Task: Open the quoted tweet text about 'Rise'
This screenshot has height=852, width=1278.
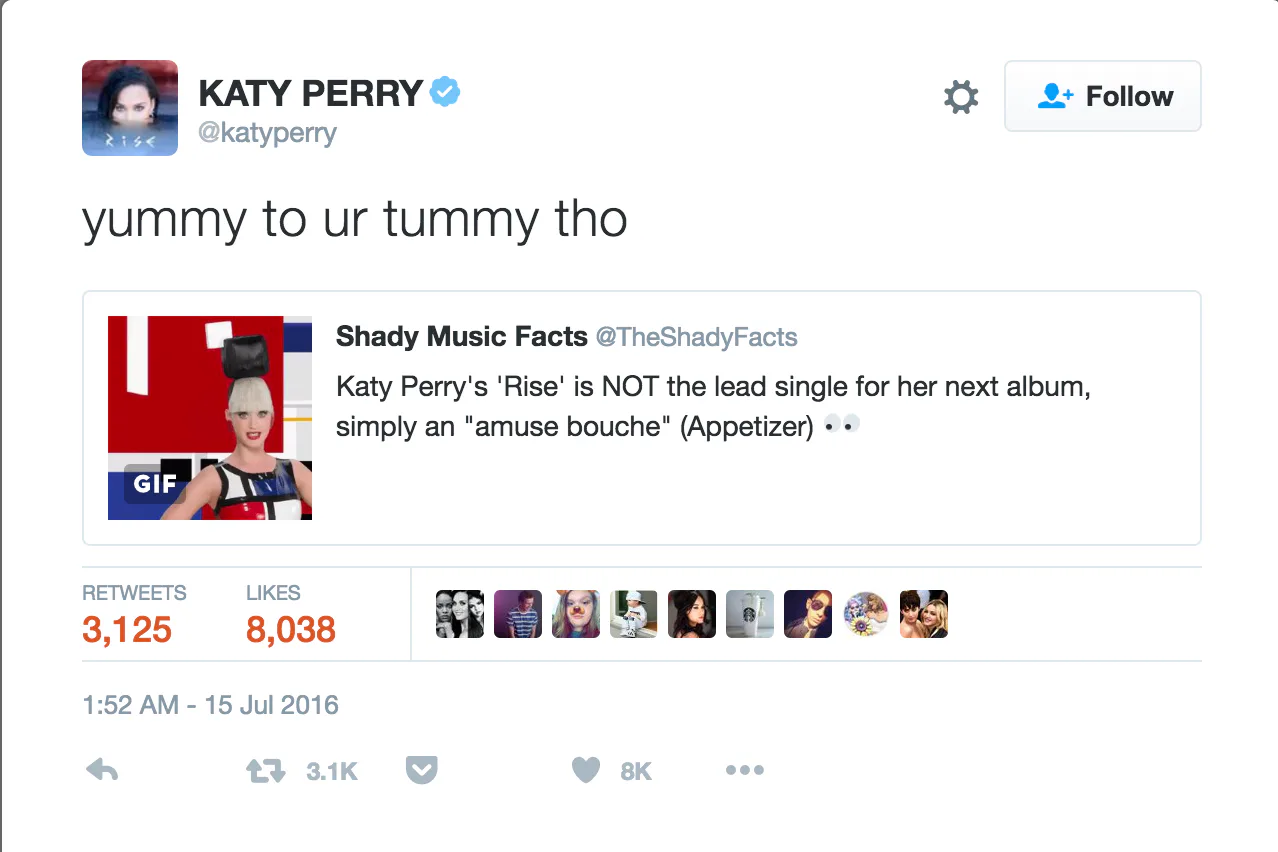Action: point(712,406)
